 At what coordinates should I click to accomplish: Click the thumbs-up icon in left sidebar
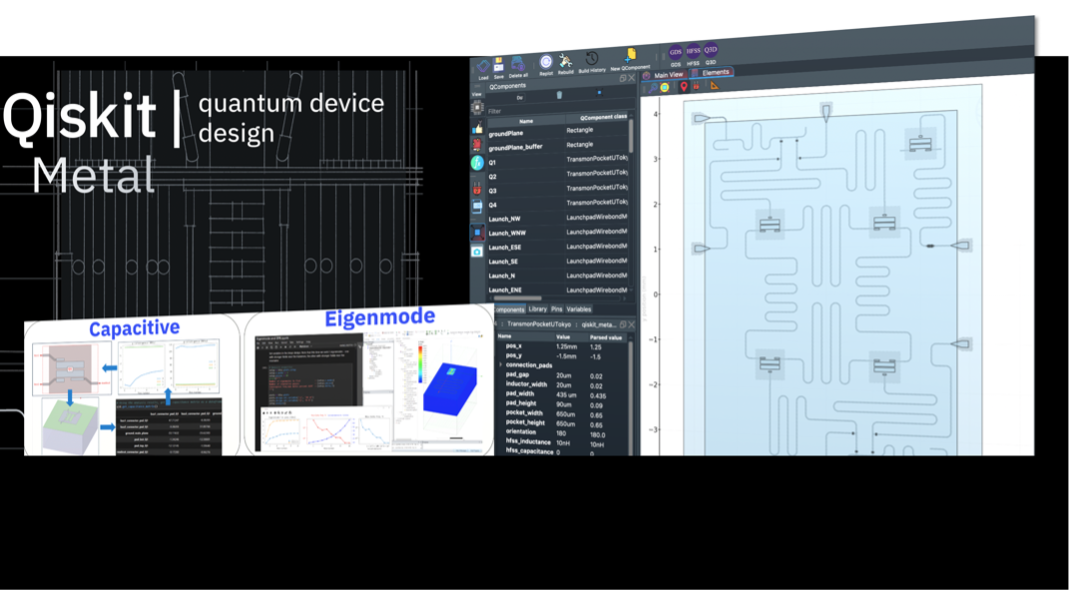click(477, 128)
